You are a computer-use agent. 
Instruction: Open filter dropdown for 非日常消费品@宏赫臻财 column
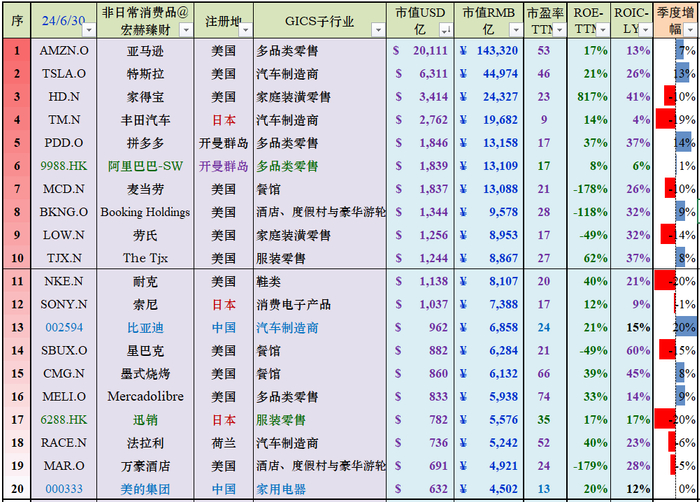pos(186,30)
